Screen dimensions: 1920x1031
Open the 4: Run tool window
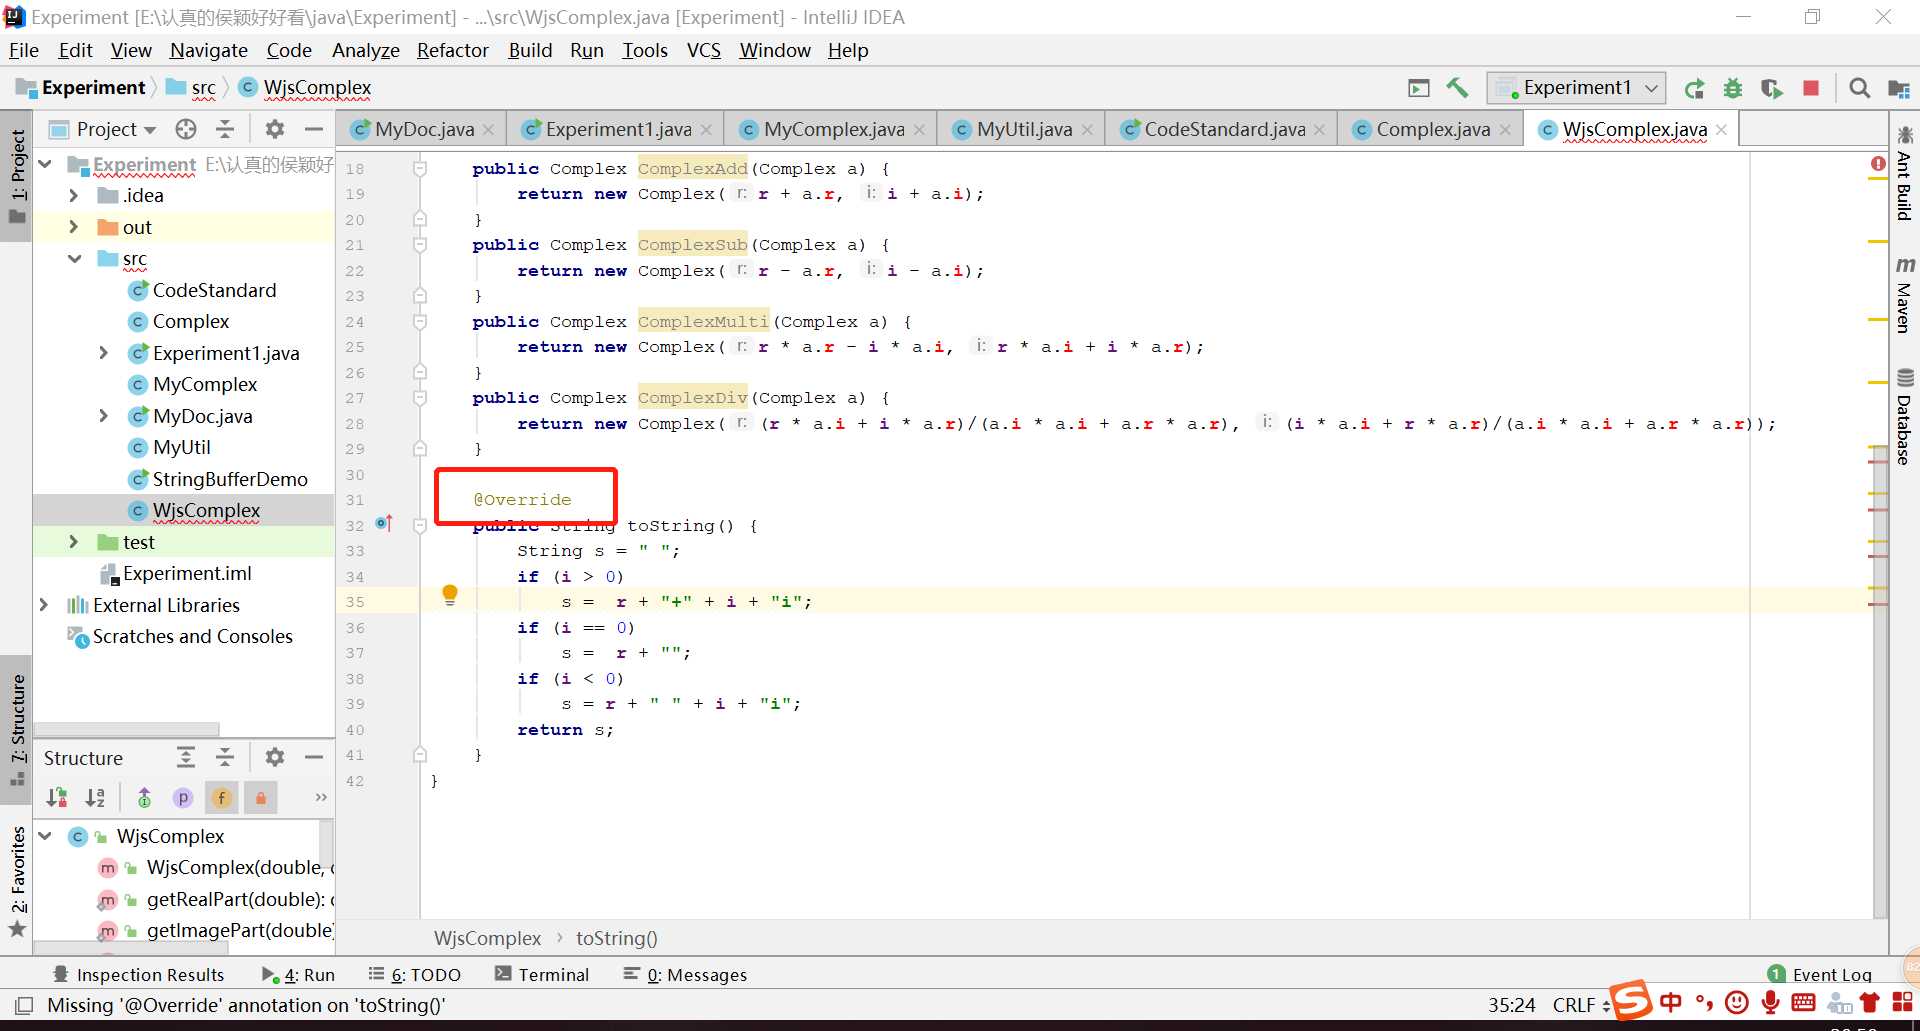coord(298,974)
